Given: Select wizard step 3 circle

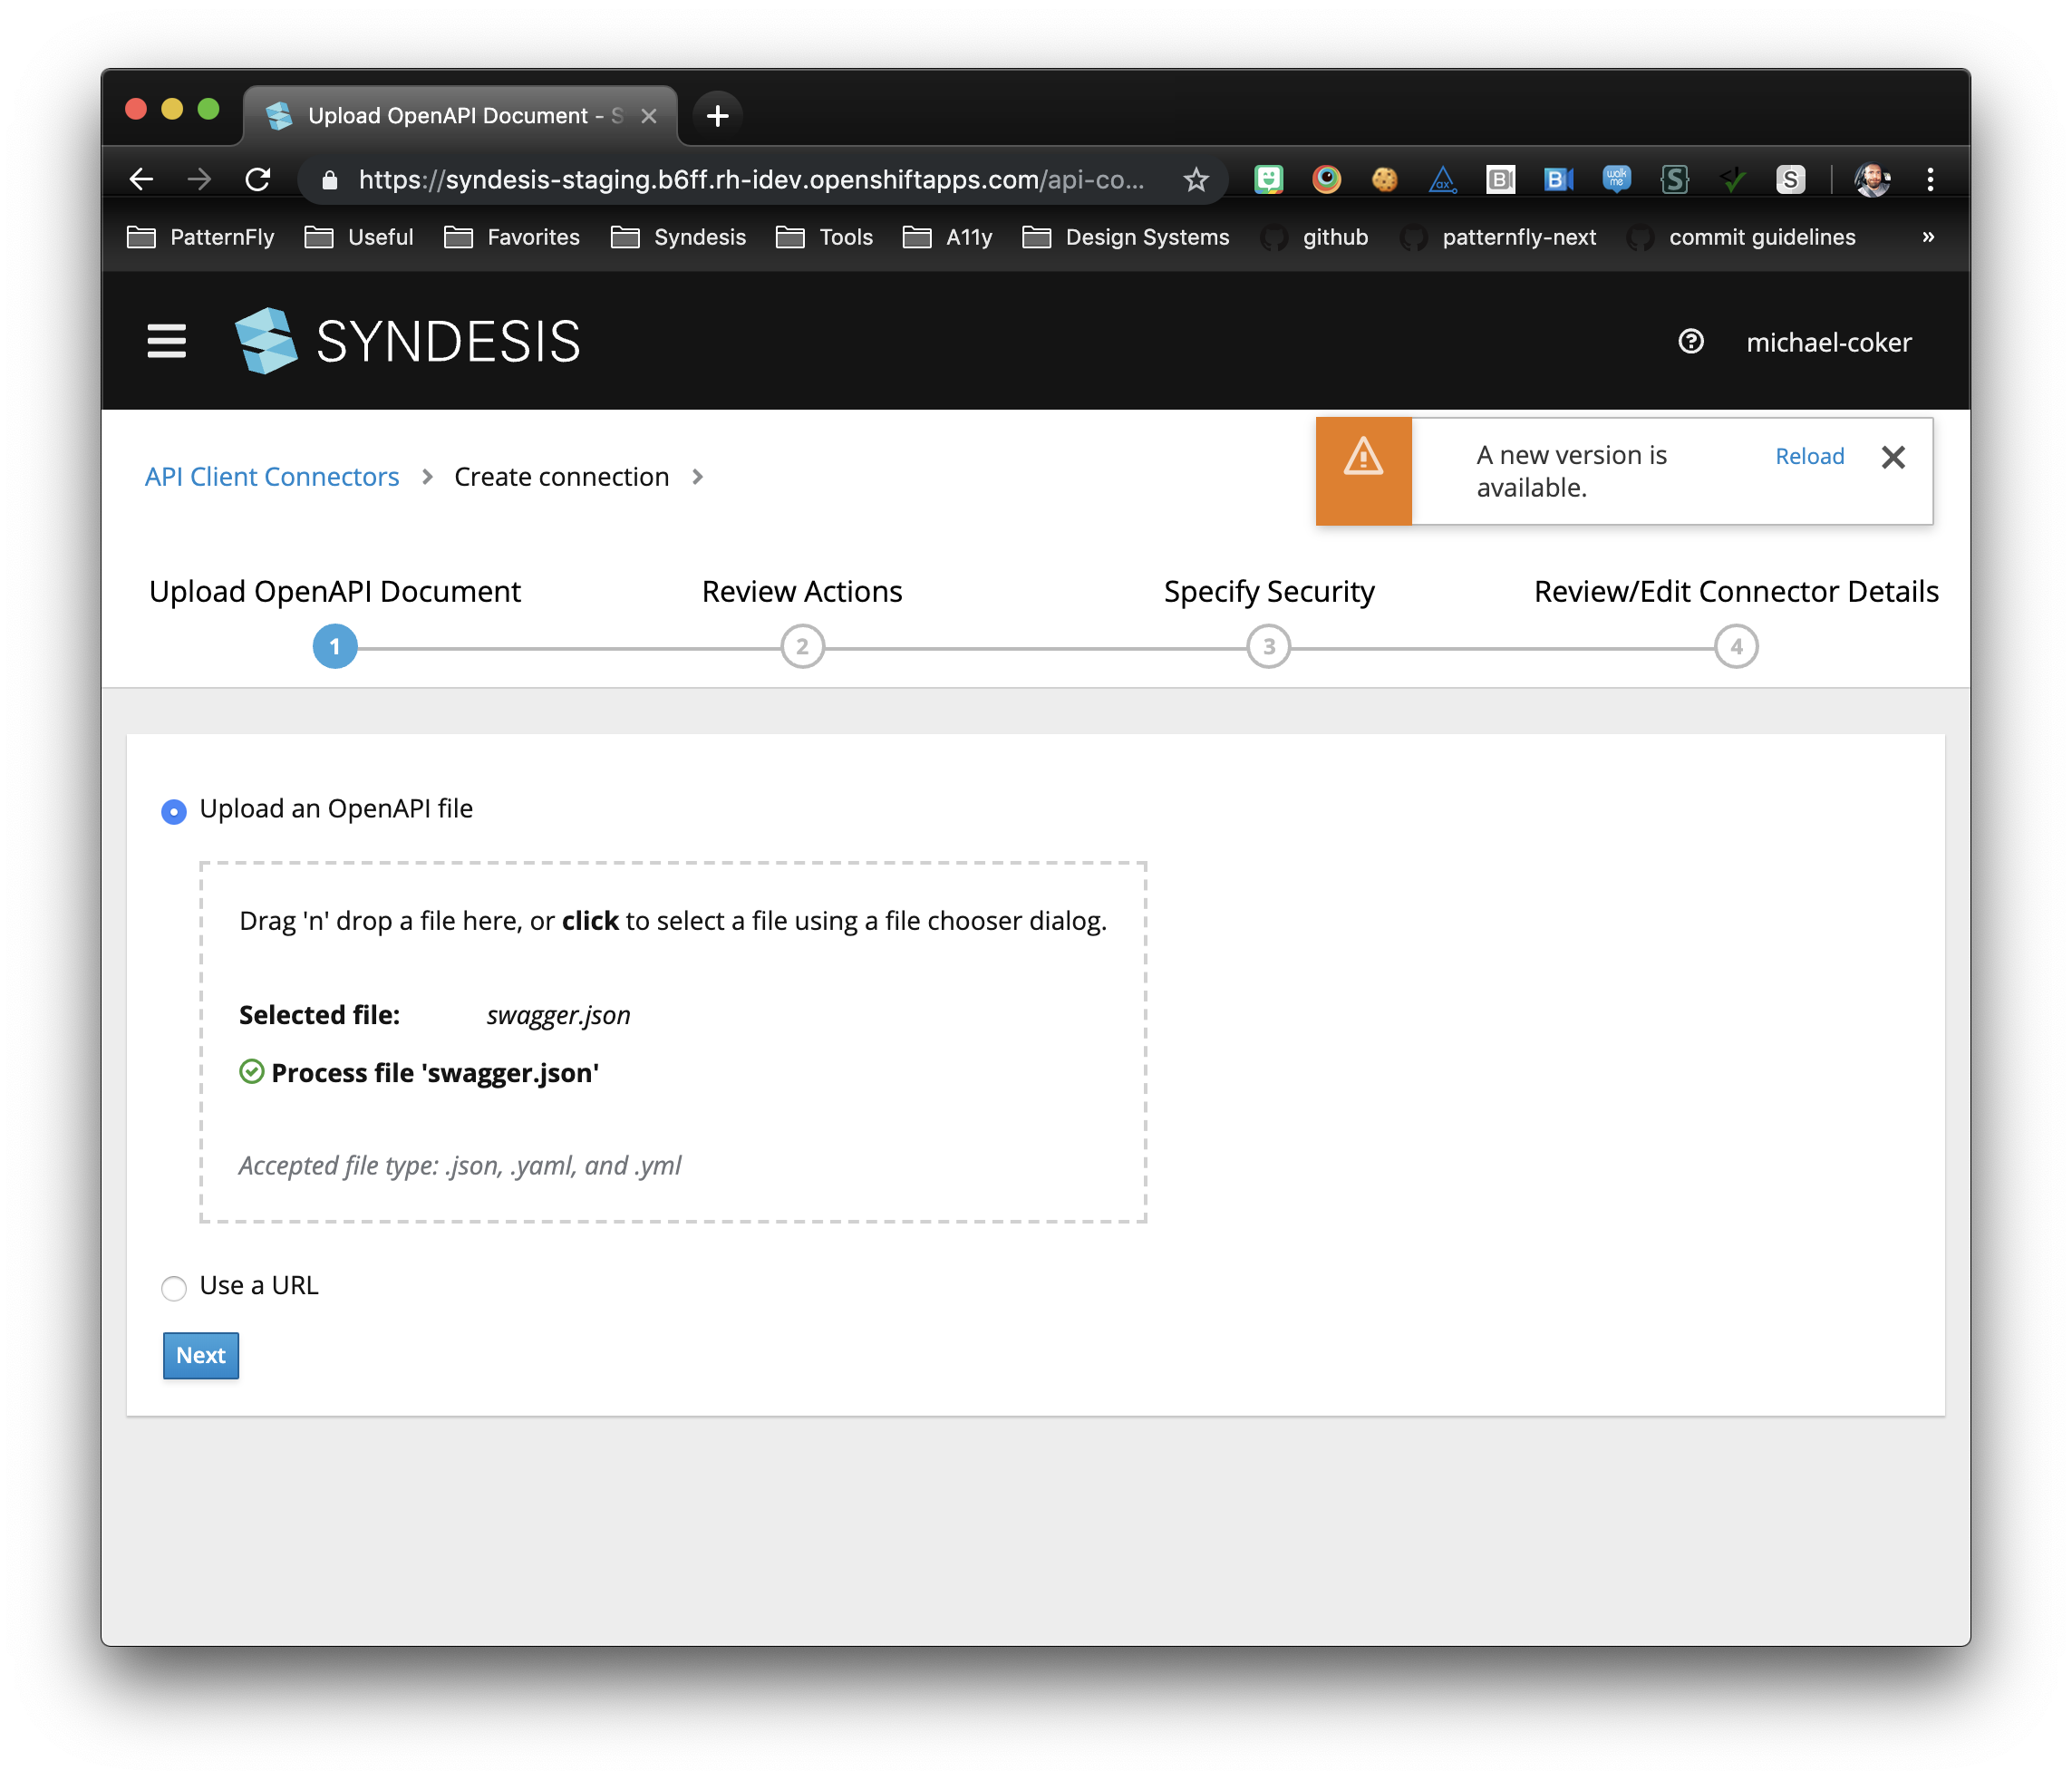Looking at the screenshot, I should [x=1268, y=646].
